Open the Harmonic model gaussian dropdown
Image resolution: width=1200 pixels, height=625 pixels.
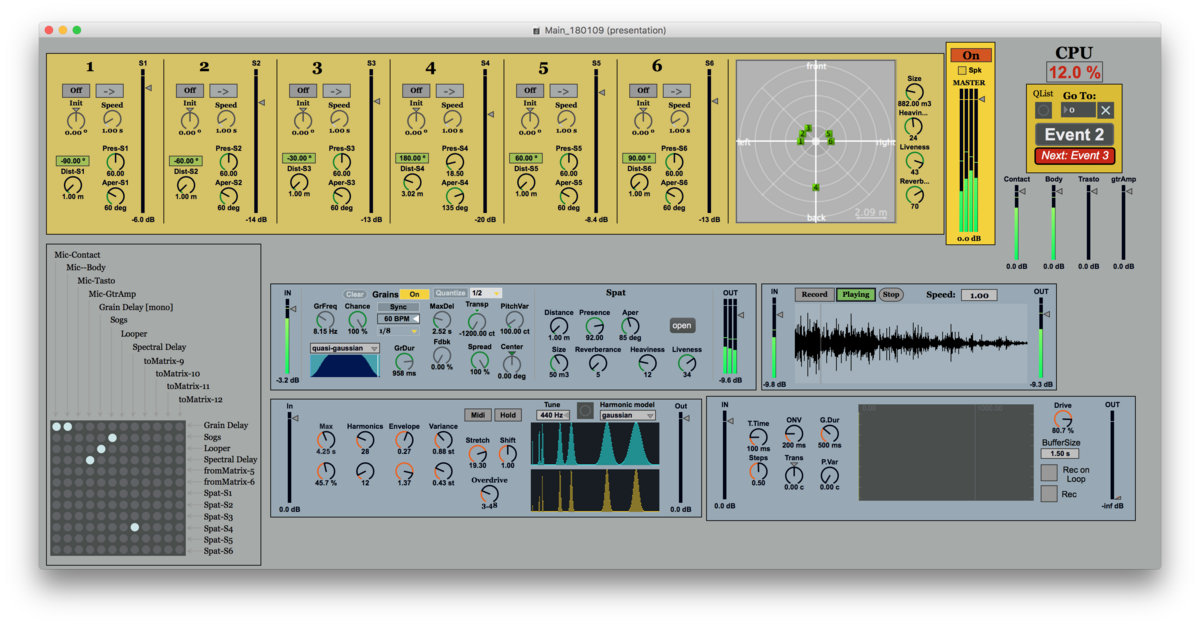pyautogui.click(x=628, y=415)
